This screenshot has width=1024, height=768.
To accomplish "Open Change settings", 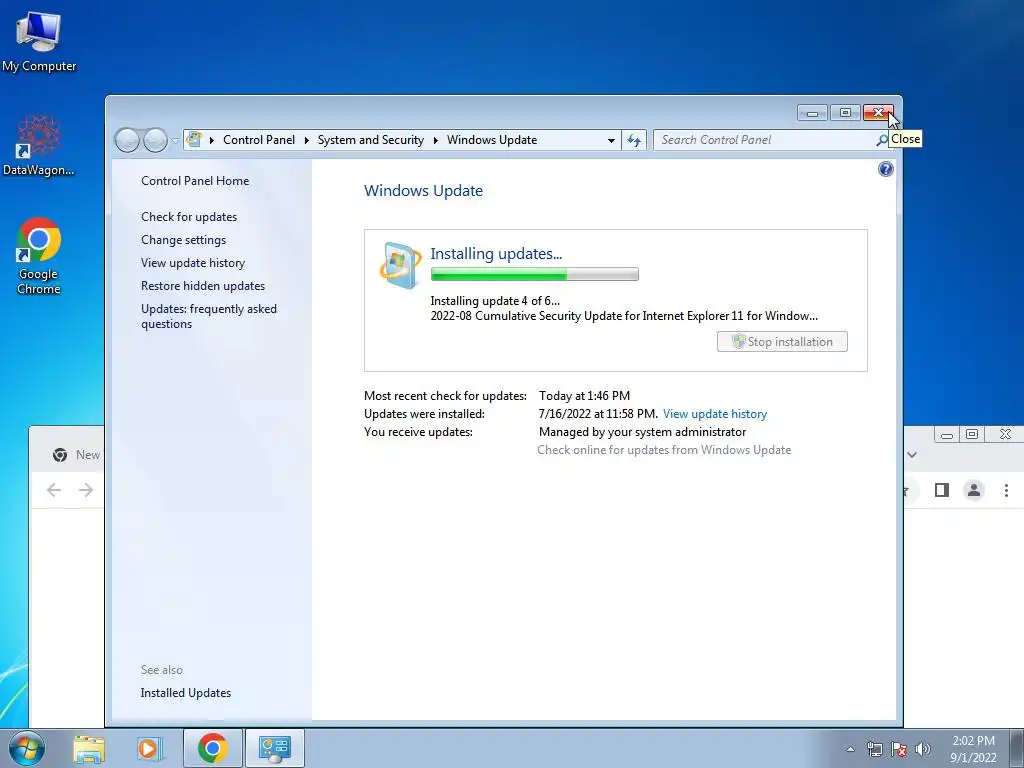I will coord(184,240).
